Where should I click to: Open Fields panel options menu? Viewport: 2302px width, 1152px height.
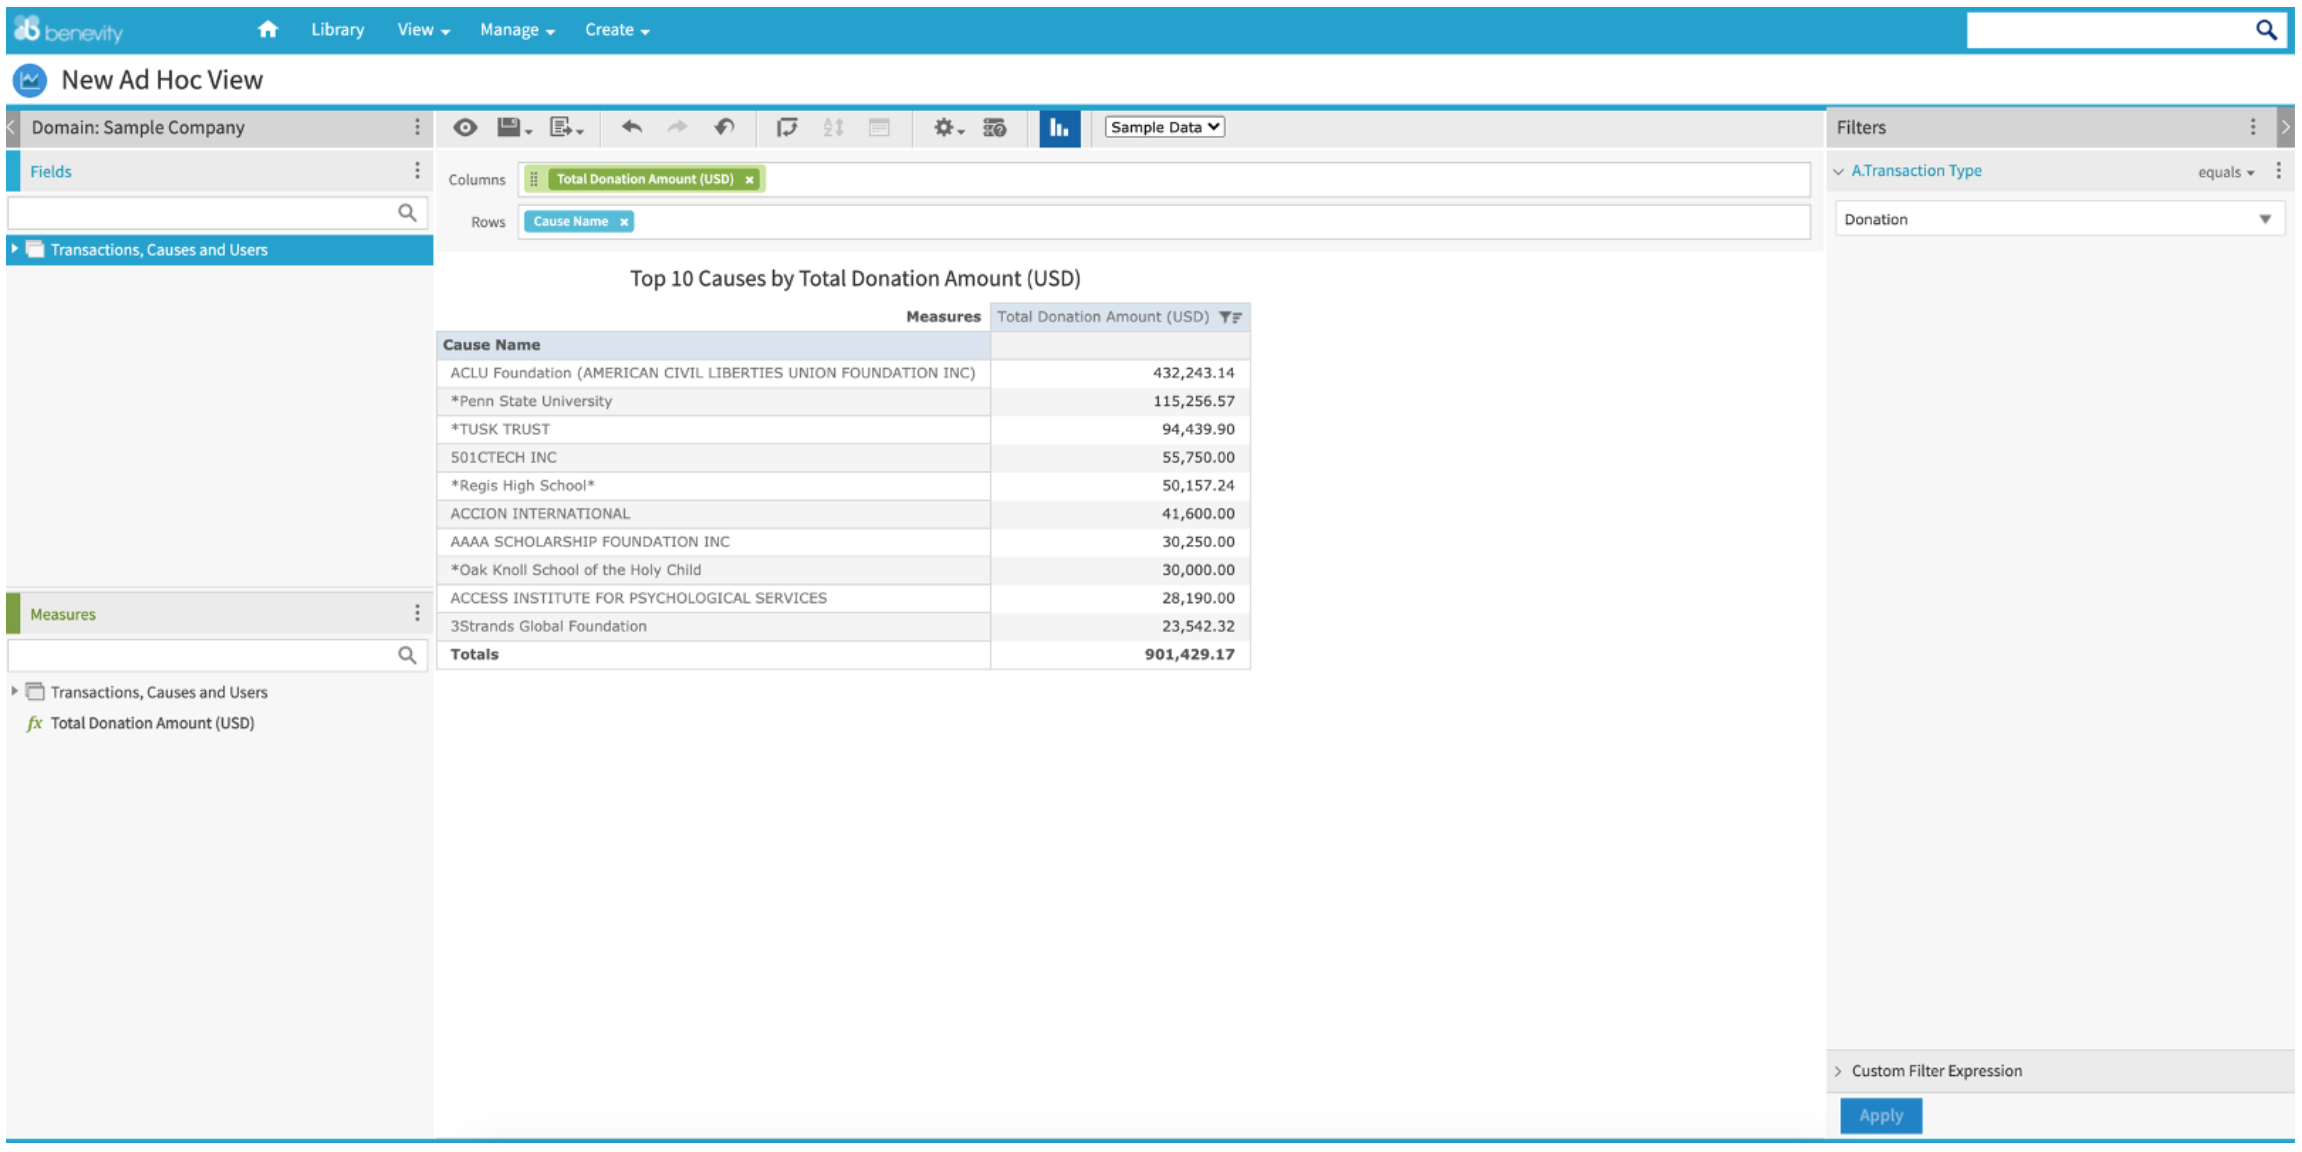[417, 171]
